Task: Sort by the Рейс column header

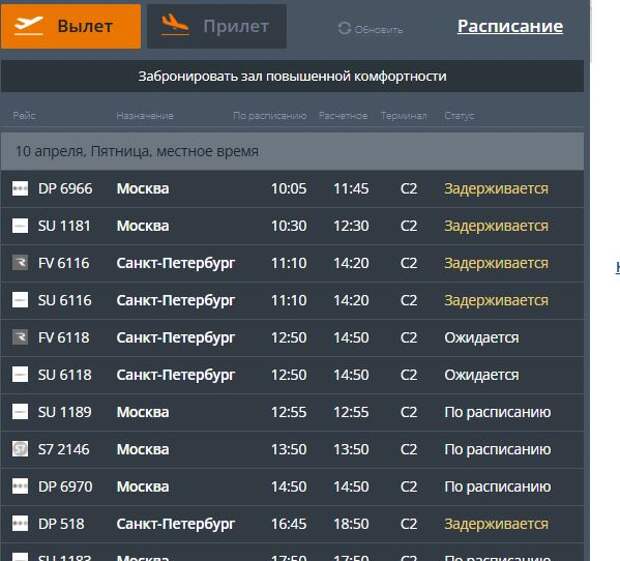Action: 24,116
